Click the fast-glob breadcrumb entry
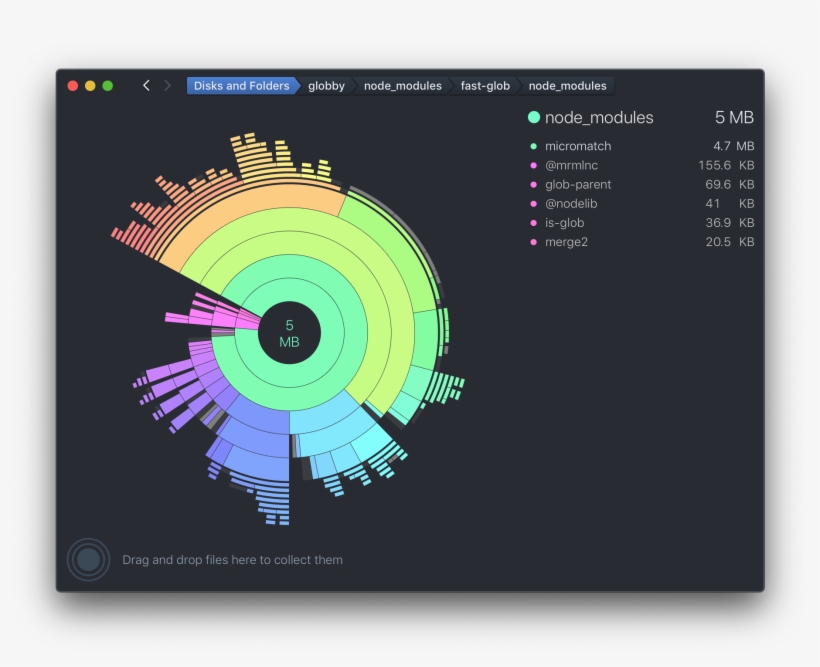Screen dimensions: 820x667 coord(484,86)
